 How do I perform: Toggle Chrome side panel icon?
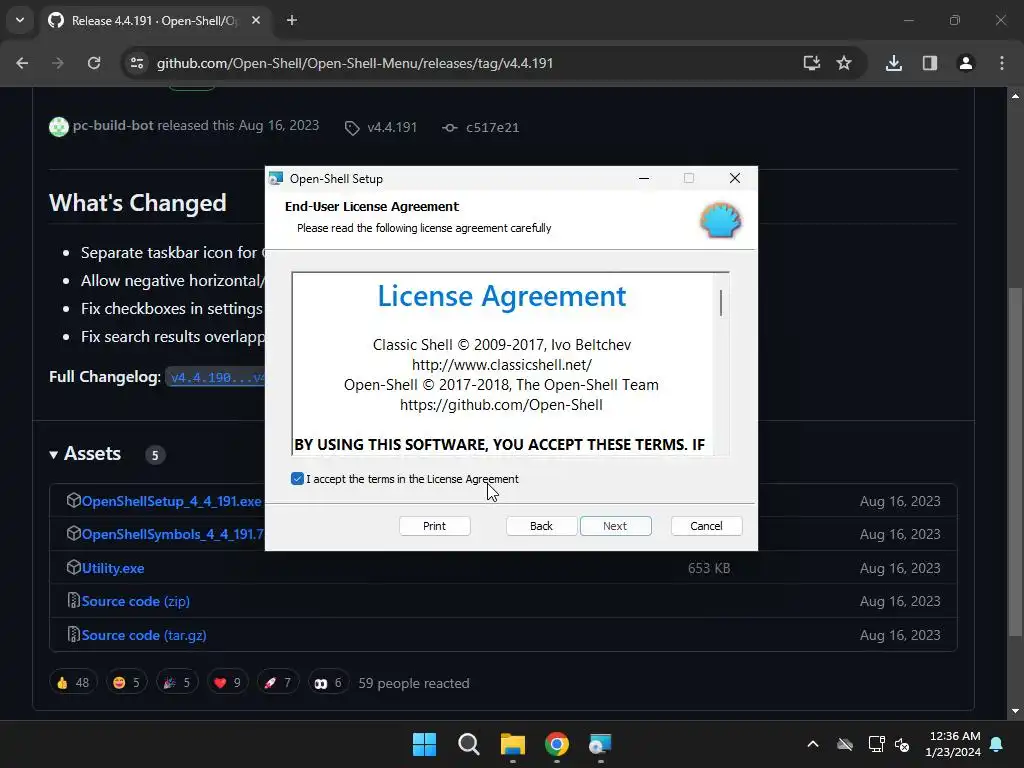coord(930,63)
